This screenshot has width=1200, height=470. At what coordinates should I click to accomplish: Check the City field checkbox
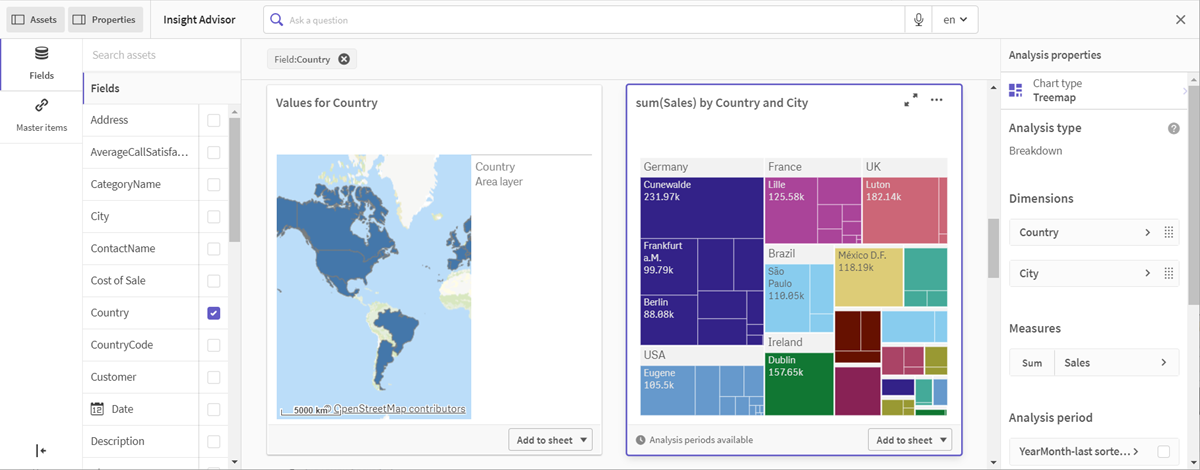[x=214, y=217]
